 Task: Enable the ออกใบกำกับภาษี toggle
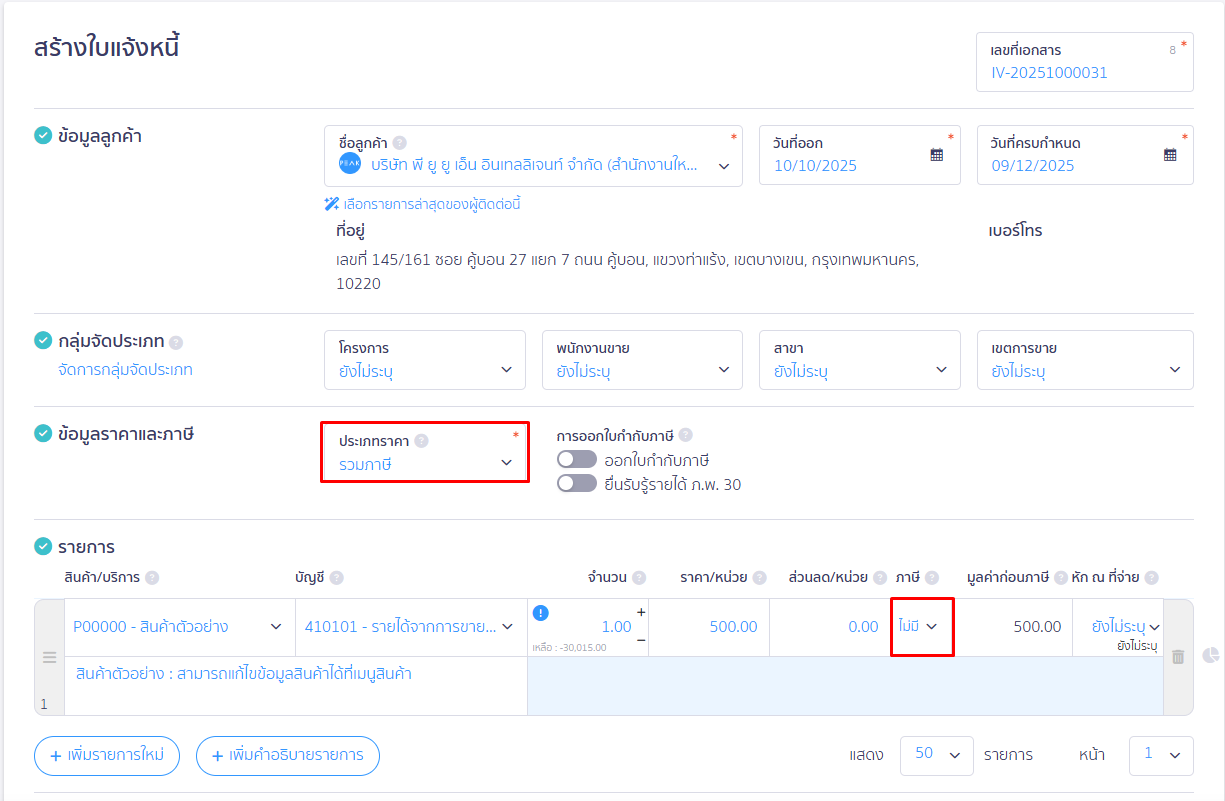pos(576,459)
